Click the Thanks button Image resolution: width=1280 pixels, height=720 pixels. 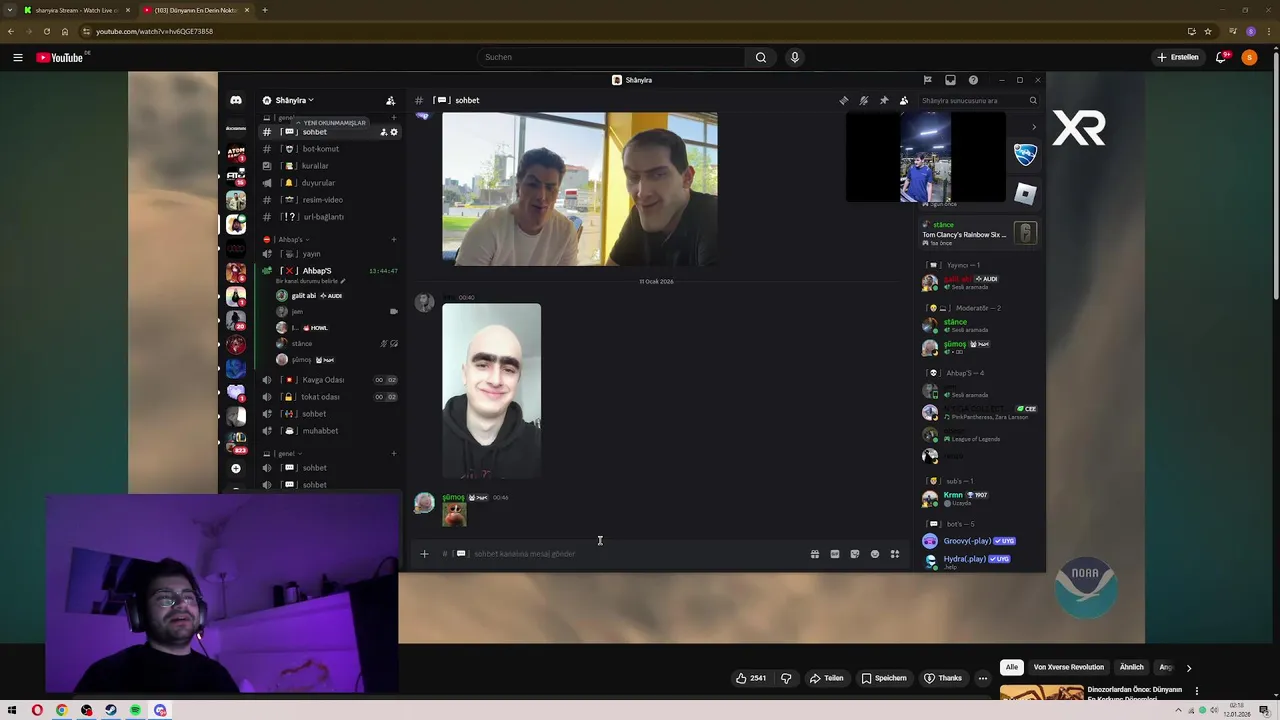(x=943, y=678)
